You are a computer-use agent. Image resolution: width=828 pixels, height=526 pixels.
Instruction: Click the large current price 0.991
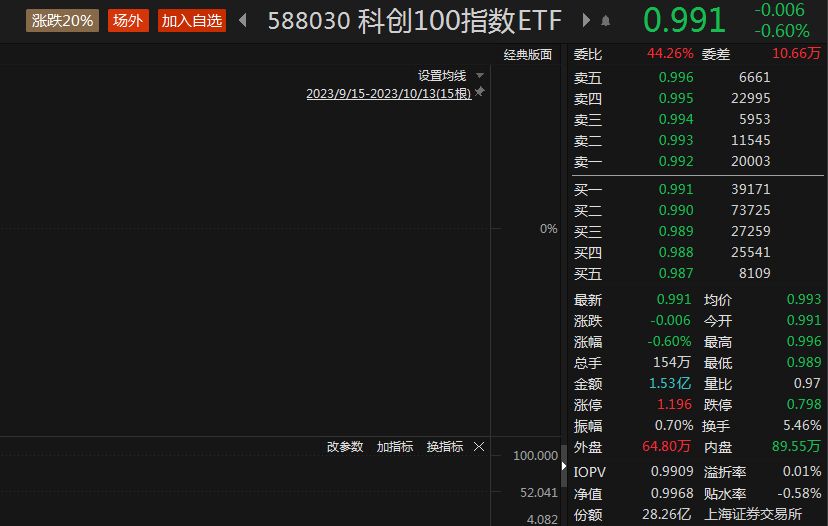point(684,21)
